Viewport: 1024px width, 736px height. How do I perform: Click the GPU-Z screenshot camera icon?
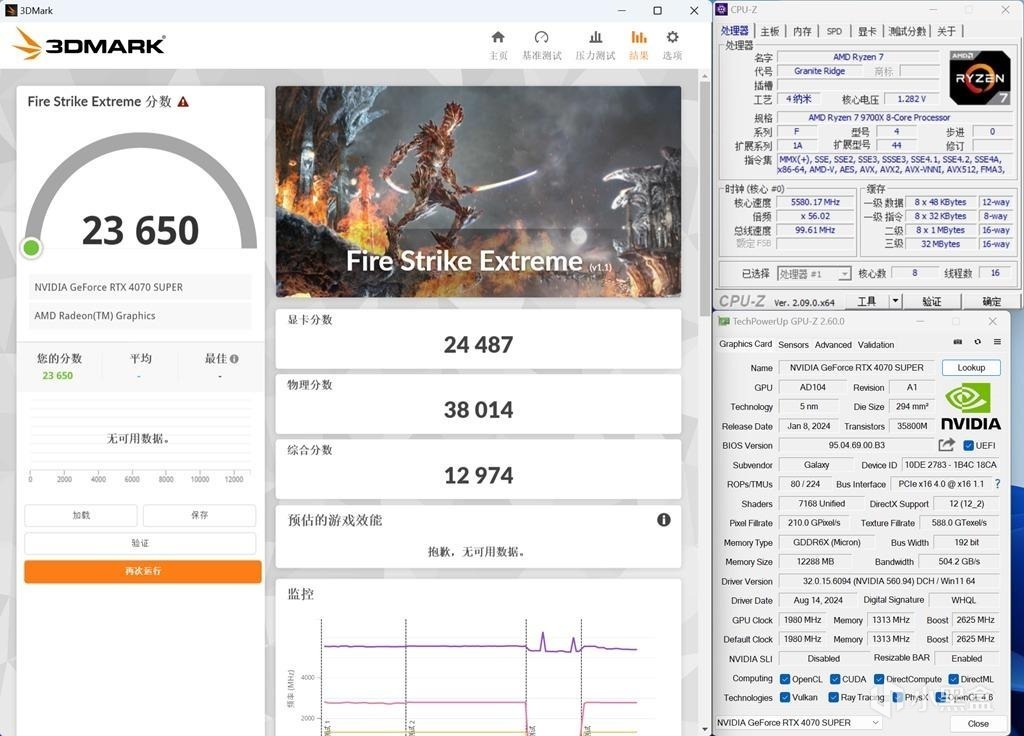957,342
